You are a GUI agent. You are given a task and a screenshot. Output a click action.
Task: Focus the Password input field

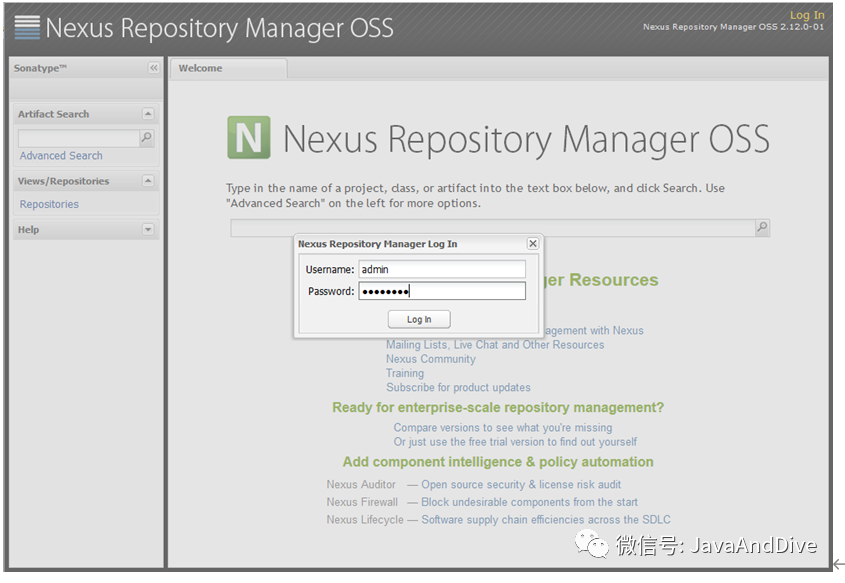pyautogui.click(x=442, y=292)
